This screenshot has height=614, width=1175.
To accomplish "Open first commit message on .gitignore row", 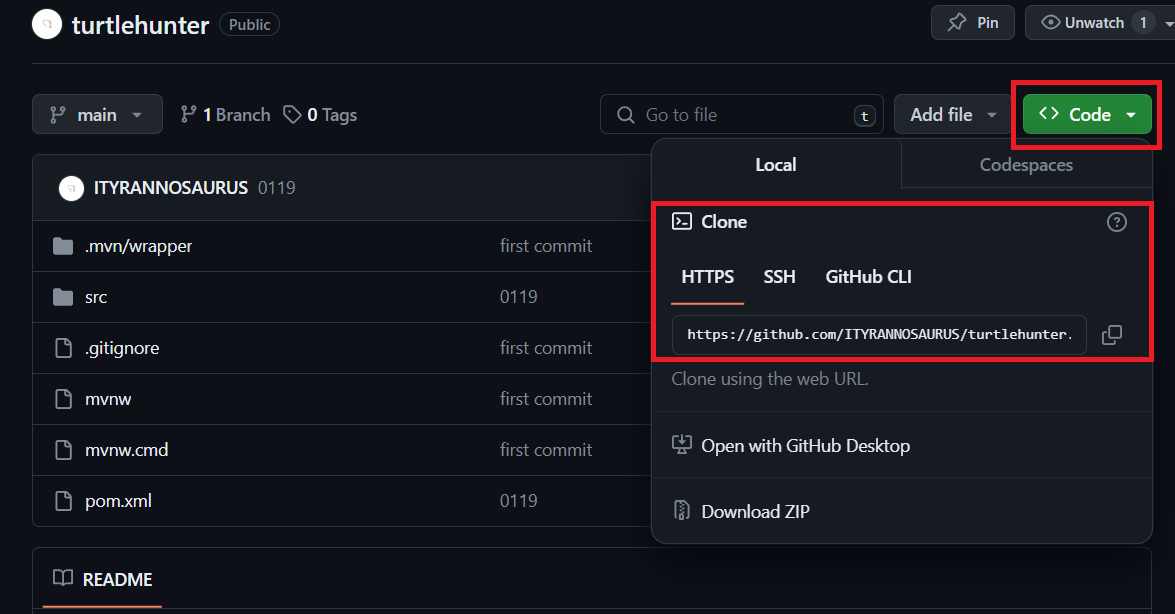I will (546, 348).
